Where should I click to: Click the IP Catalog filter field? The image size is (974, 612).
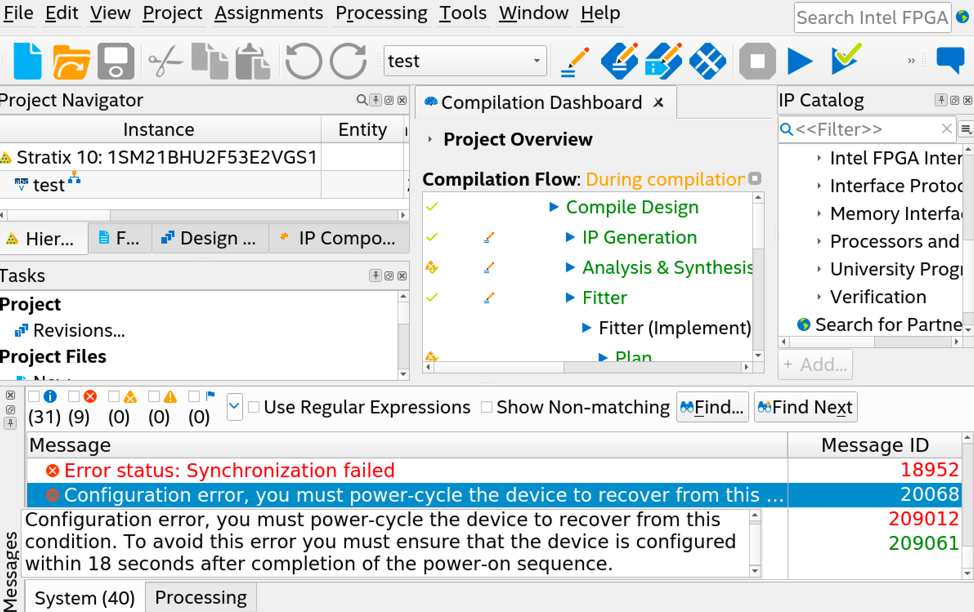tap(866, 129)
